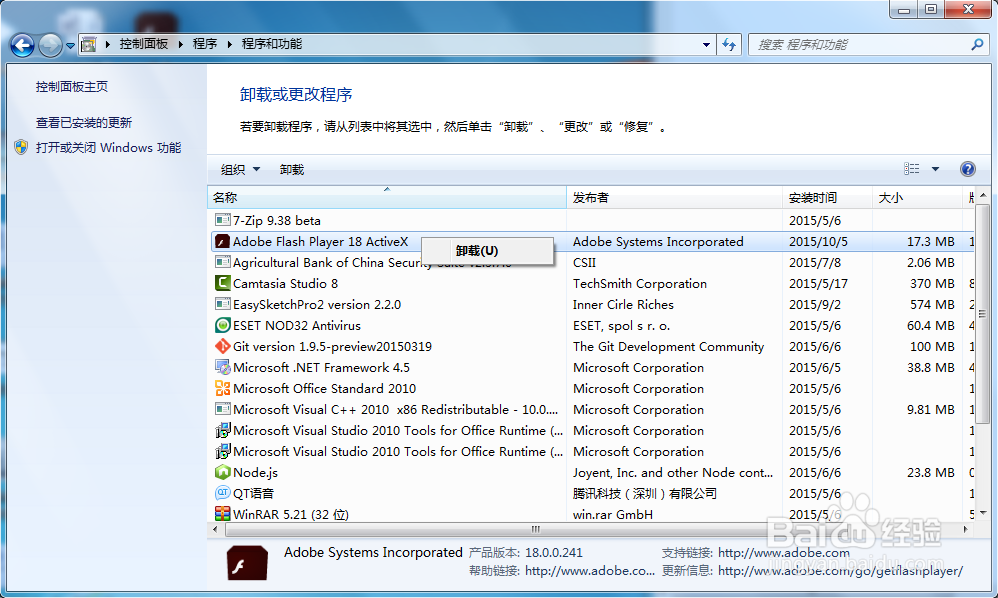Click Inner Cirle Riches publisher cell

(623, 305)
